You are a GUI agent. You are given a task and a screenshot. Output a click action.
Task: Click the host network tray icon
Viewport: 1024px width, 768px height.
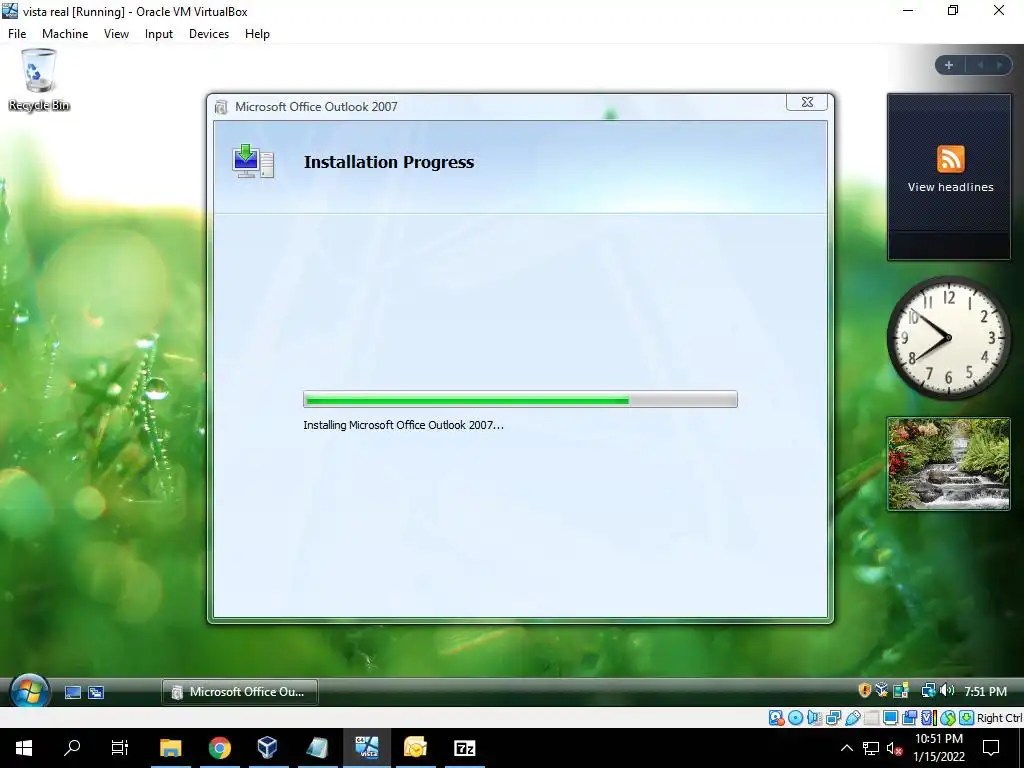[871, 748]
